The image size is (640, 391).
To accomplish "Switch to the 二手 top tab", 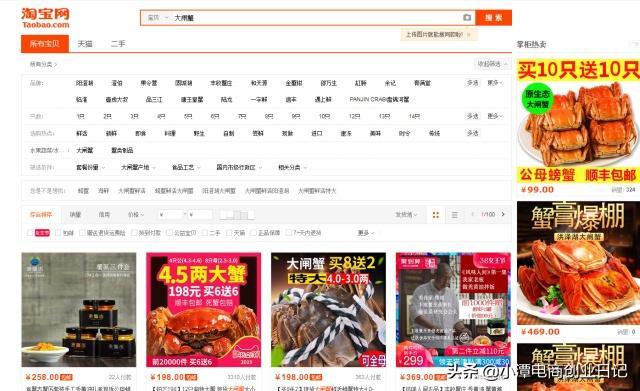I will (118, 44).
